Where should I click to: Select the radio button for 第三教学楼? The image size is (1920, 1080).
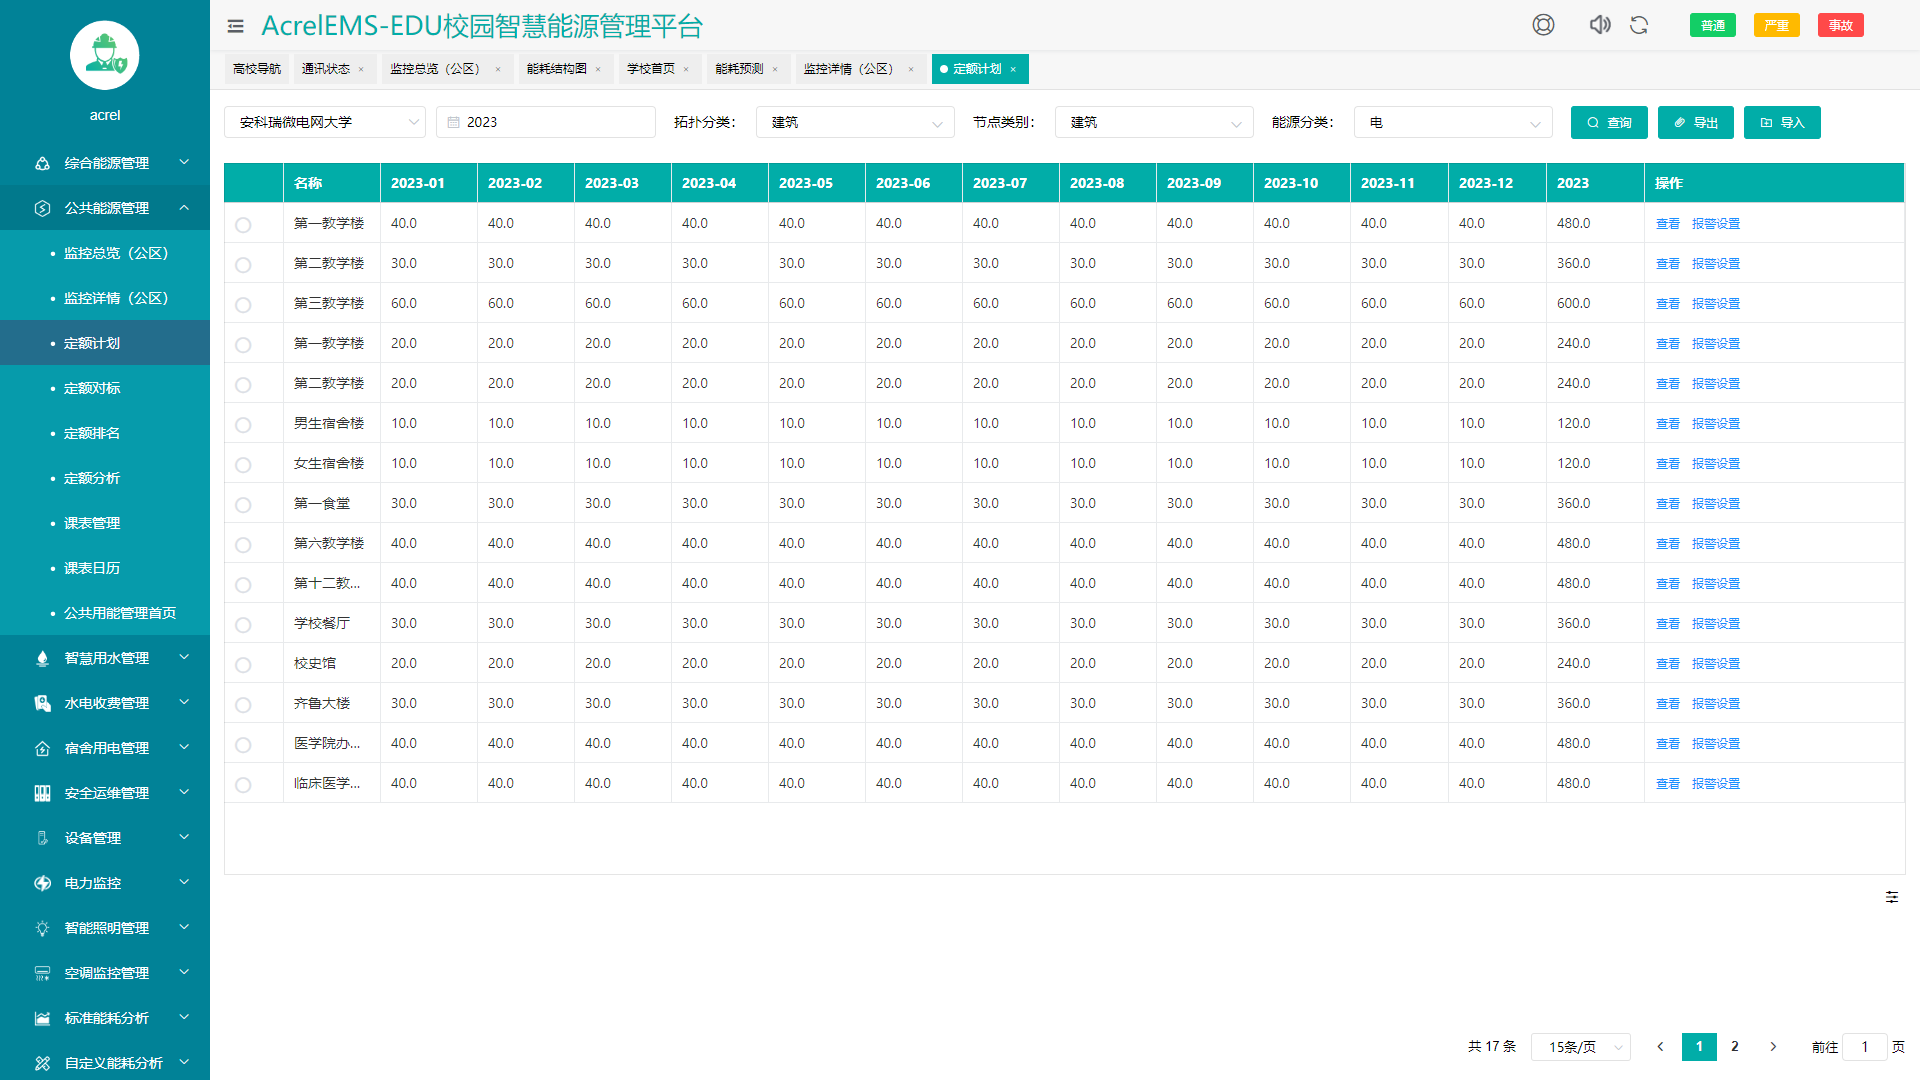coord(243,304)
